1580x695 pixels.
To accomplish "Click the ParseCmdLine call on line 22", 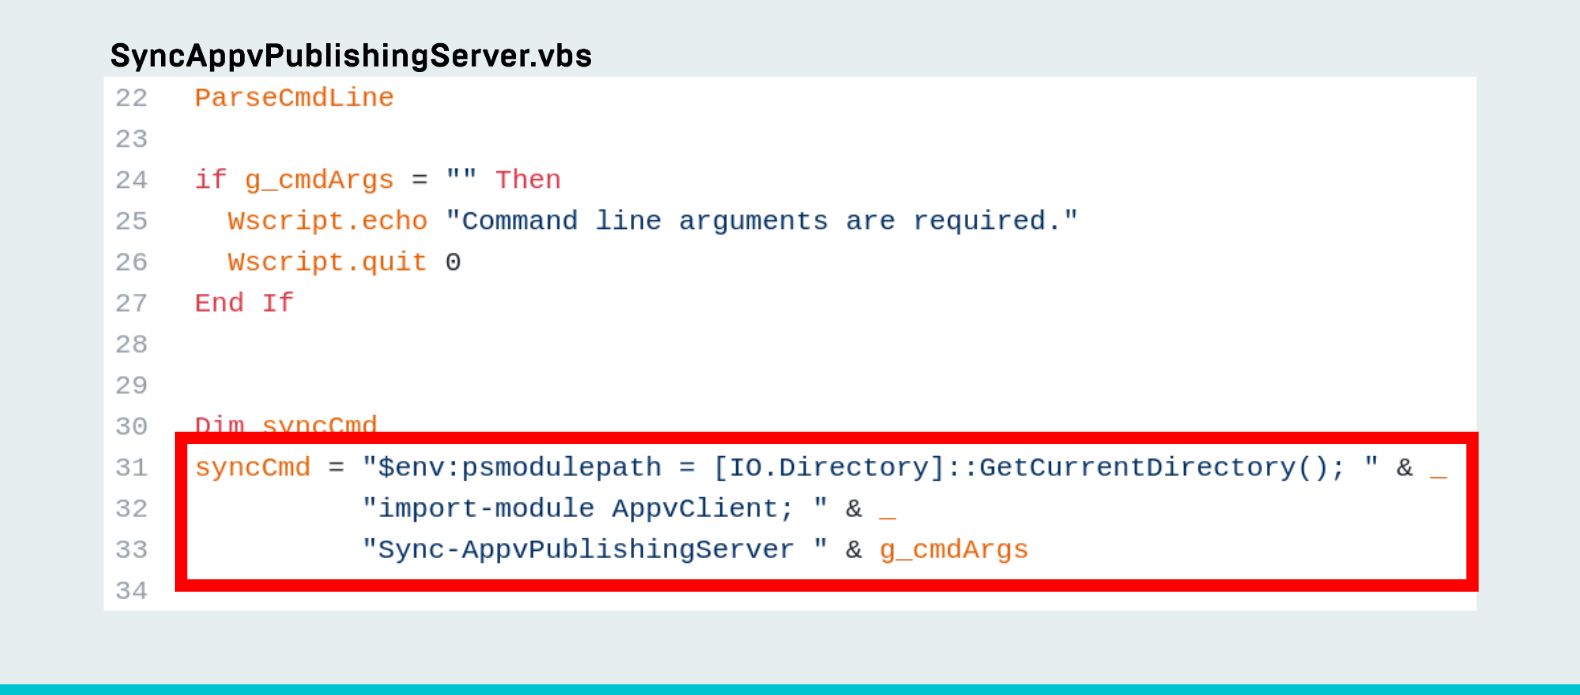I will 294,98.
